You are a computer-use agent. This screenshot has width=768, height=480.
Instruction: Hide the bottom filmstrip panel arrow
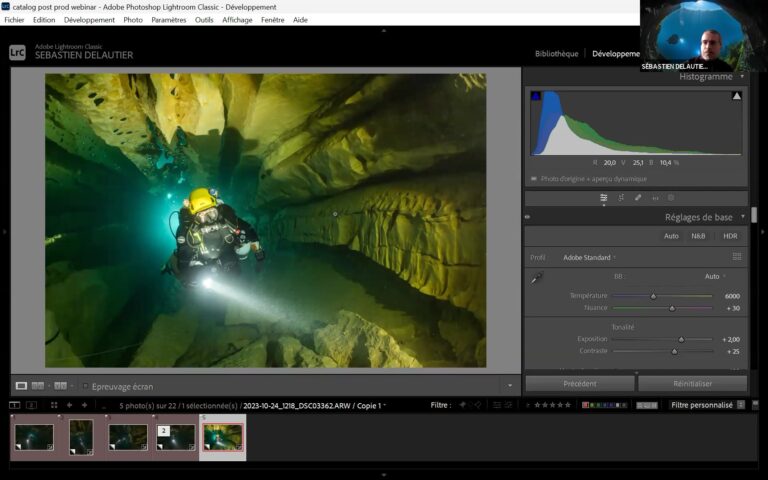pos(384,475)
